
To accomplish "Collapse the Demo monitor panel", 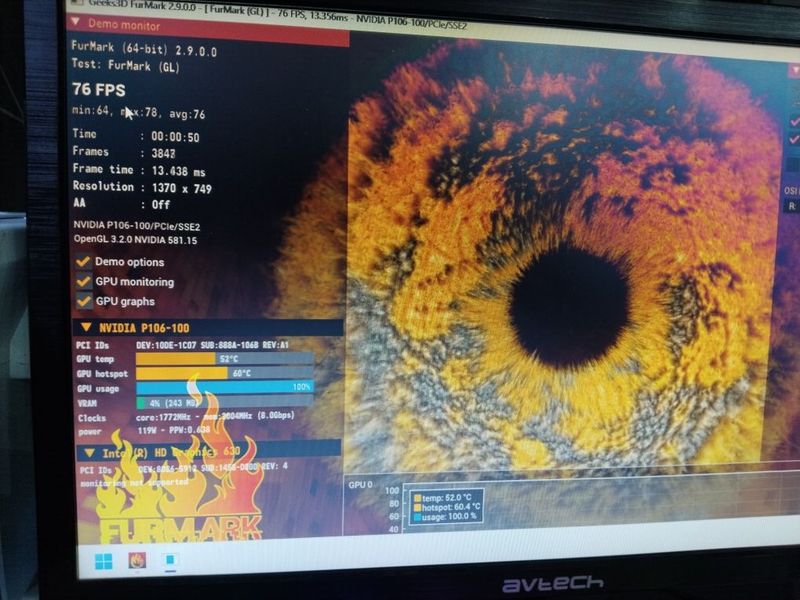I will click(x=76, y=22).
